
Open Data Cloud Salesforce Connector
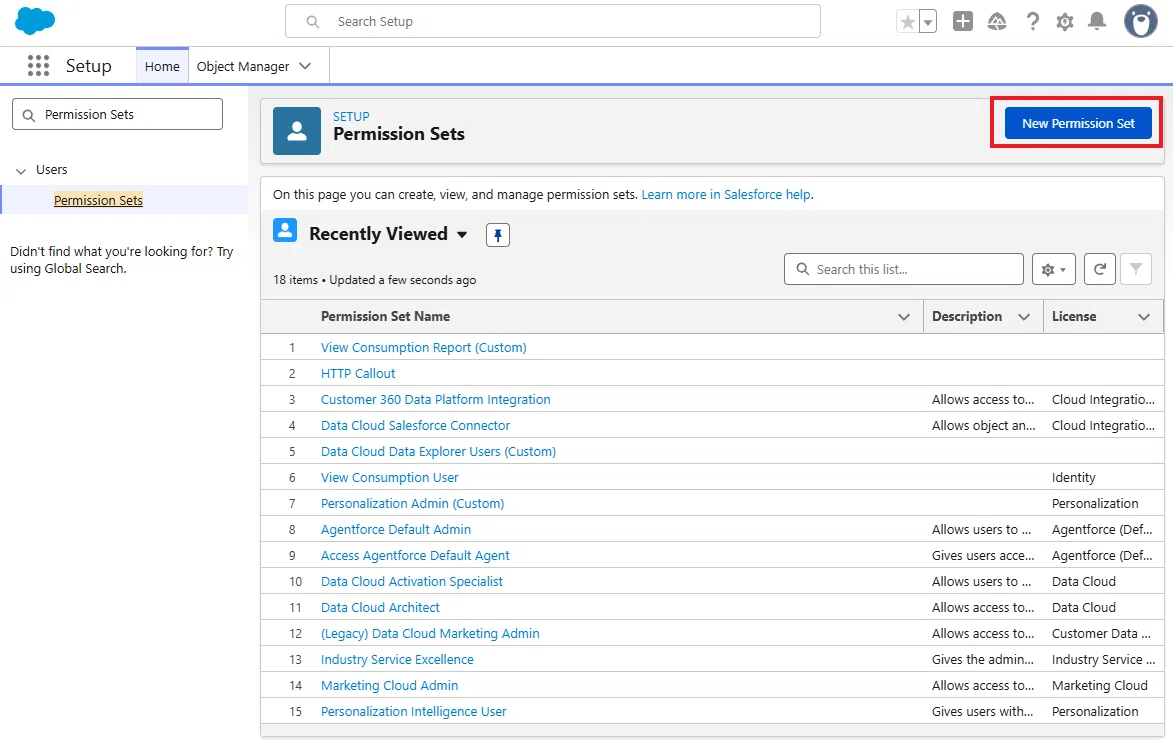pos(415,425)
